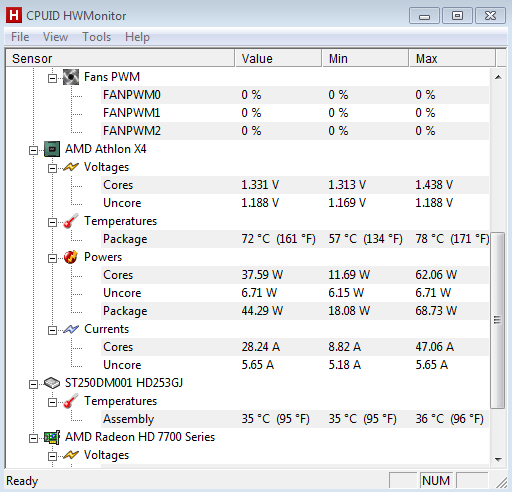
Task: Click the ST250DM001 hard drive icon
Action: [52, 383]
